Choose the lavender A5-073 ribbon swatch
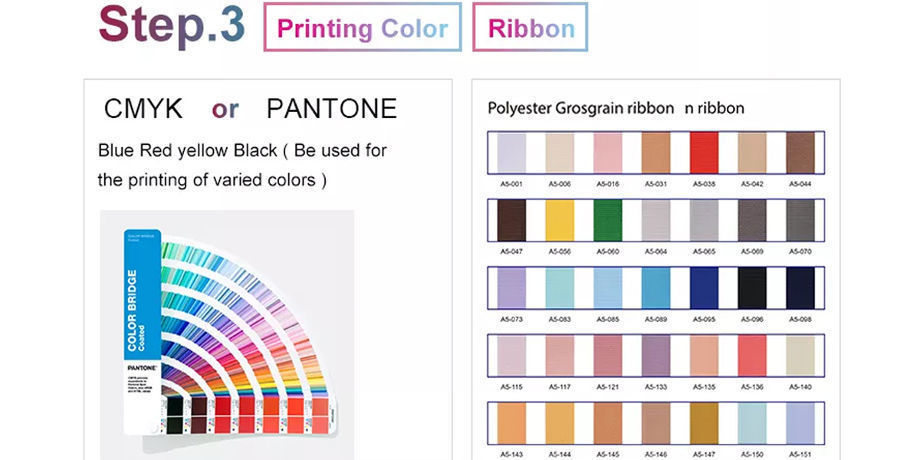The width and height of the screenshot is (920, 460). click(512, 288)
